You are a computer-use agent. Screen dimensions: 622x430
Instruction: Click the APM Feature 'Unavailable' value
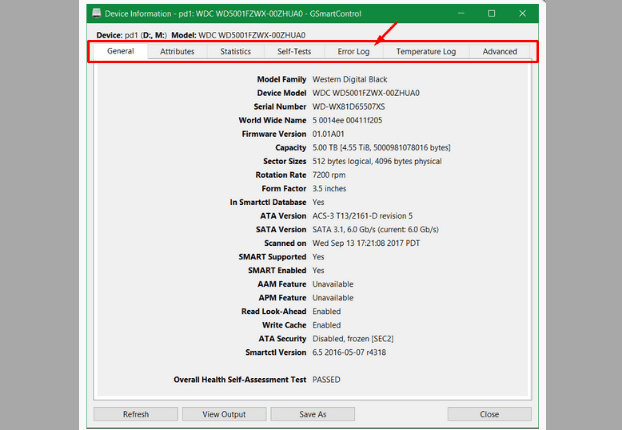333,298
